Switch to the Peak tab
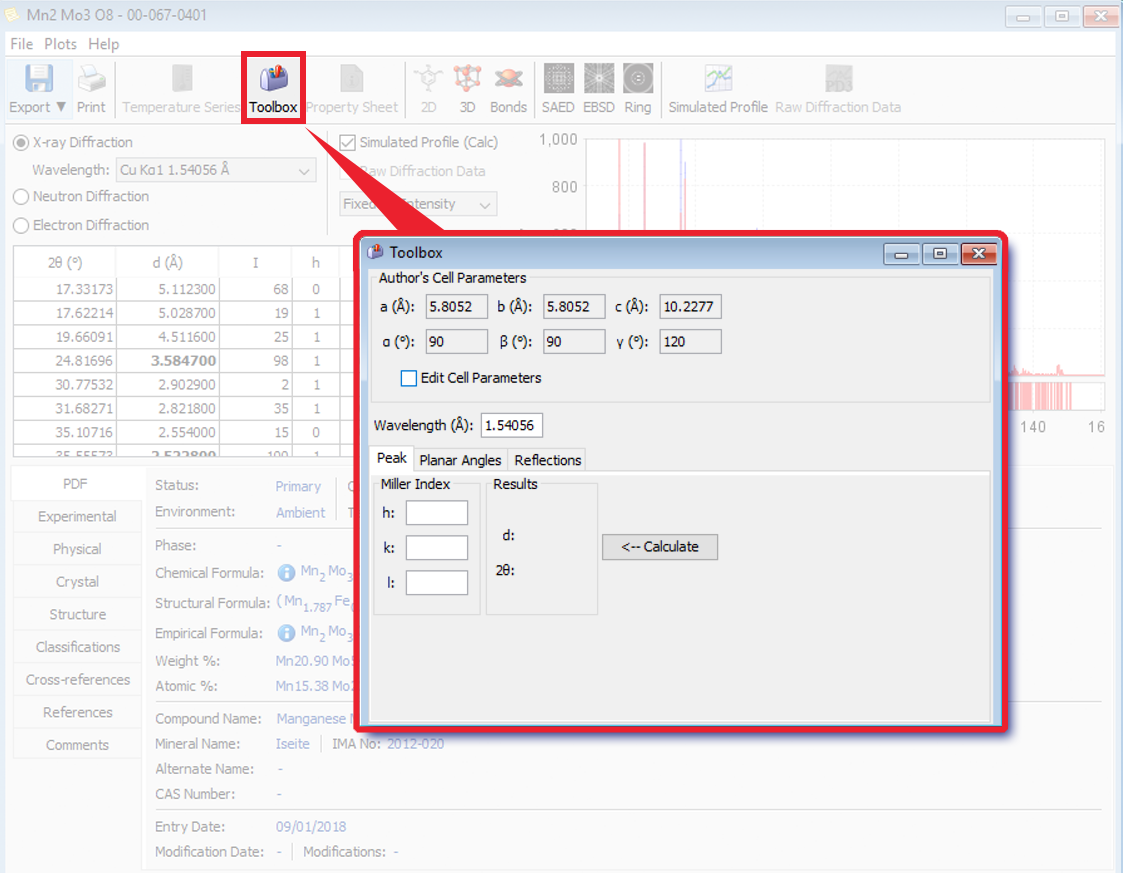1123x873 pixels. [392, 458]
